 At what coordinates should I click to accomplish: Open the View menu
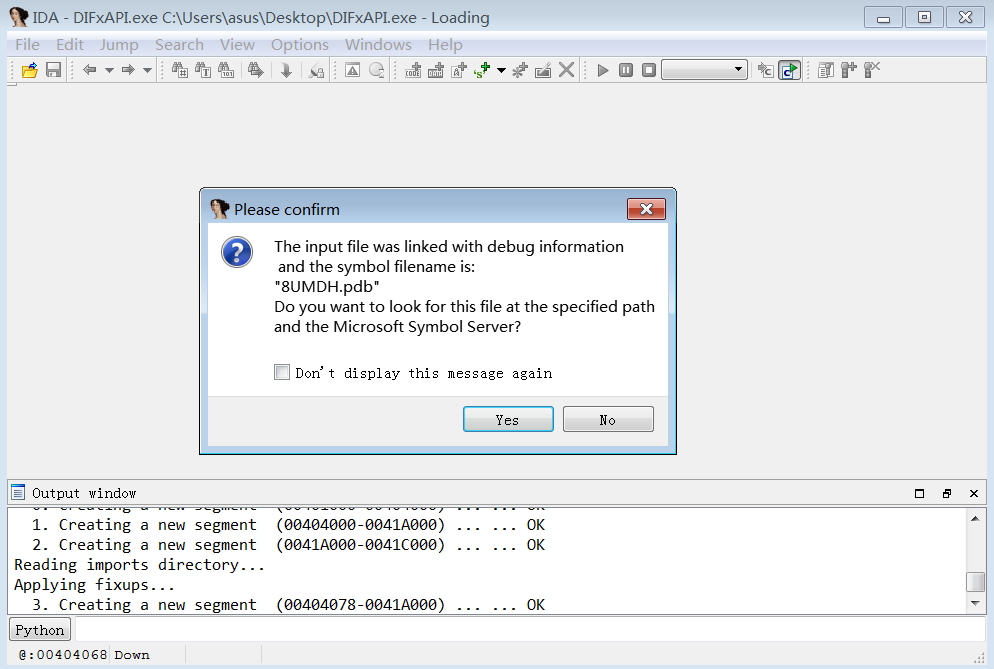click(237, 45)
